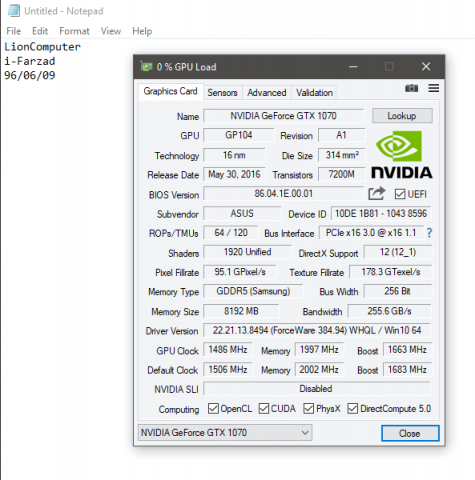This screenshot has width=475, height=480.
Task: Click the 96/06/09 line in Notepad
Action: [30, 75]
